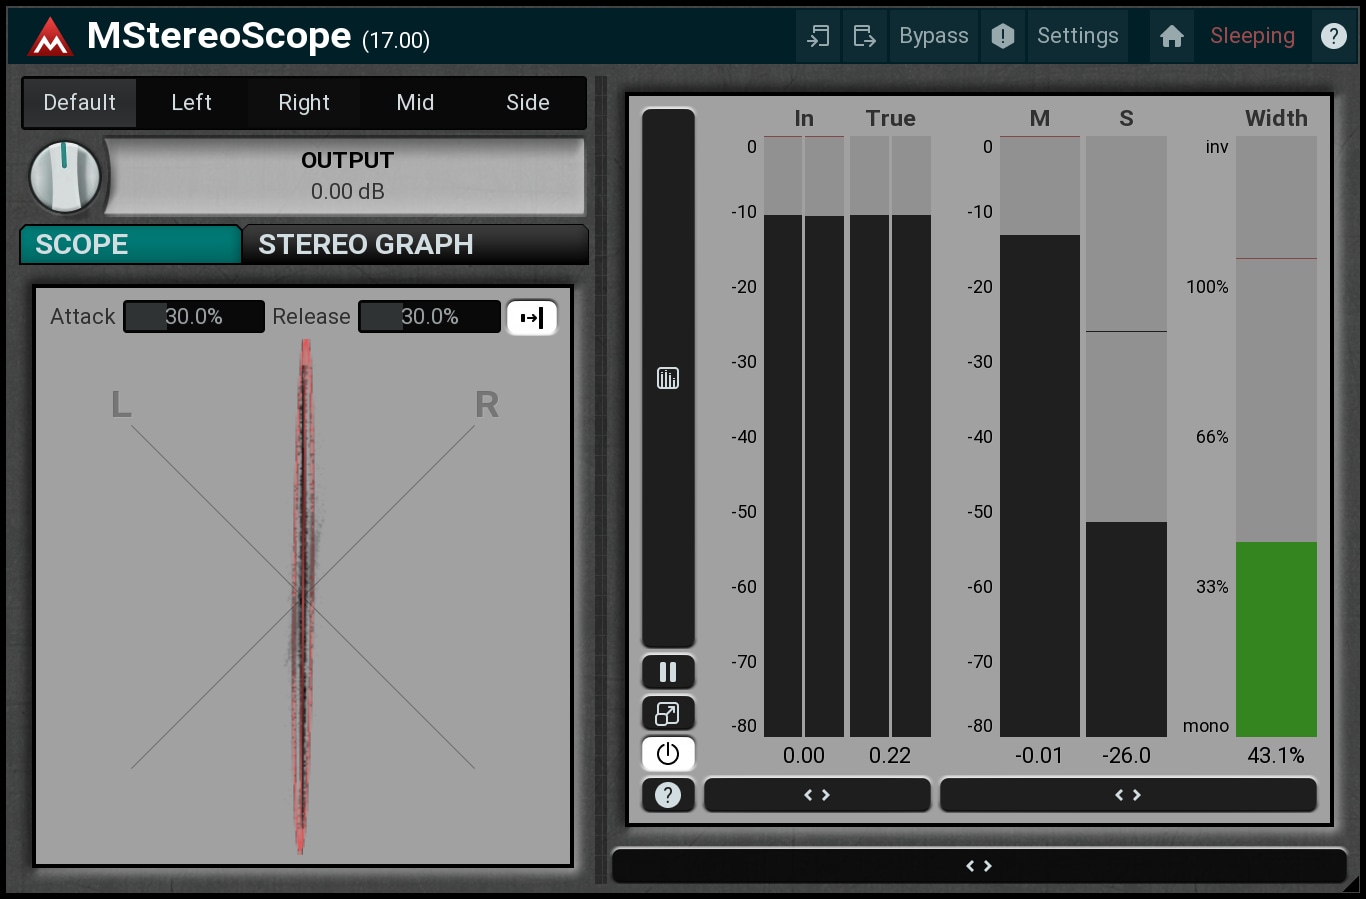Click the exclamation panic icon
1366x899 pixels.
click(1002, 37)
